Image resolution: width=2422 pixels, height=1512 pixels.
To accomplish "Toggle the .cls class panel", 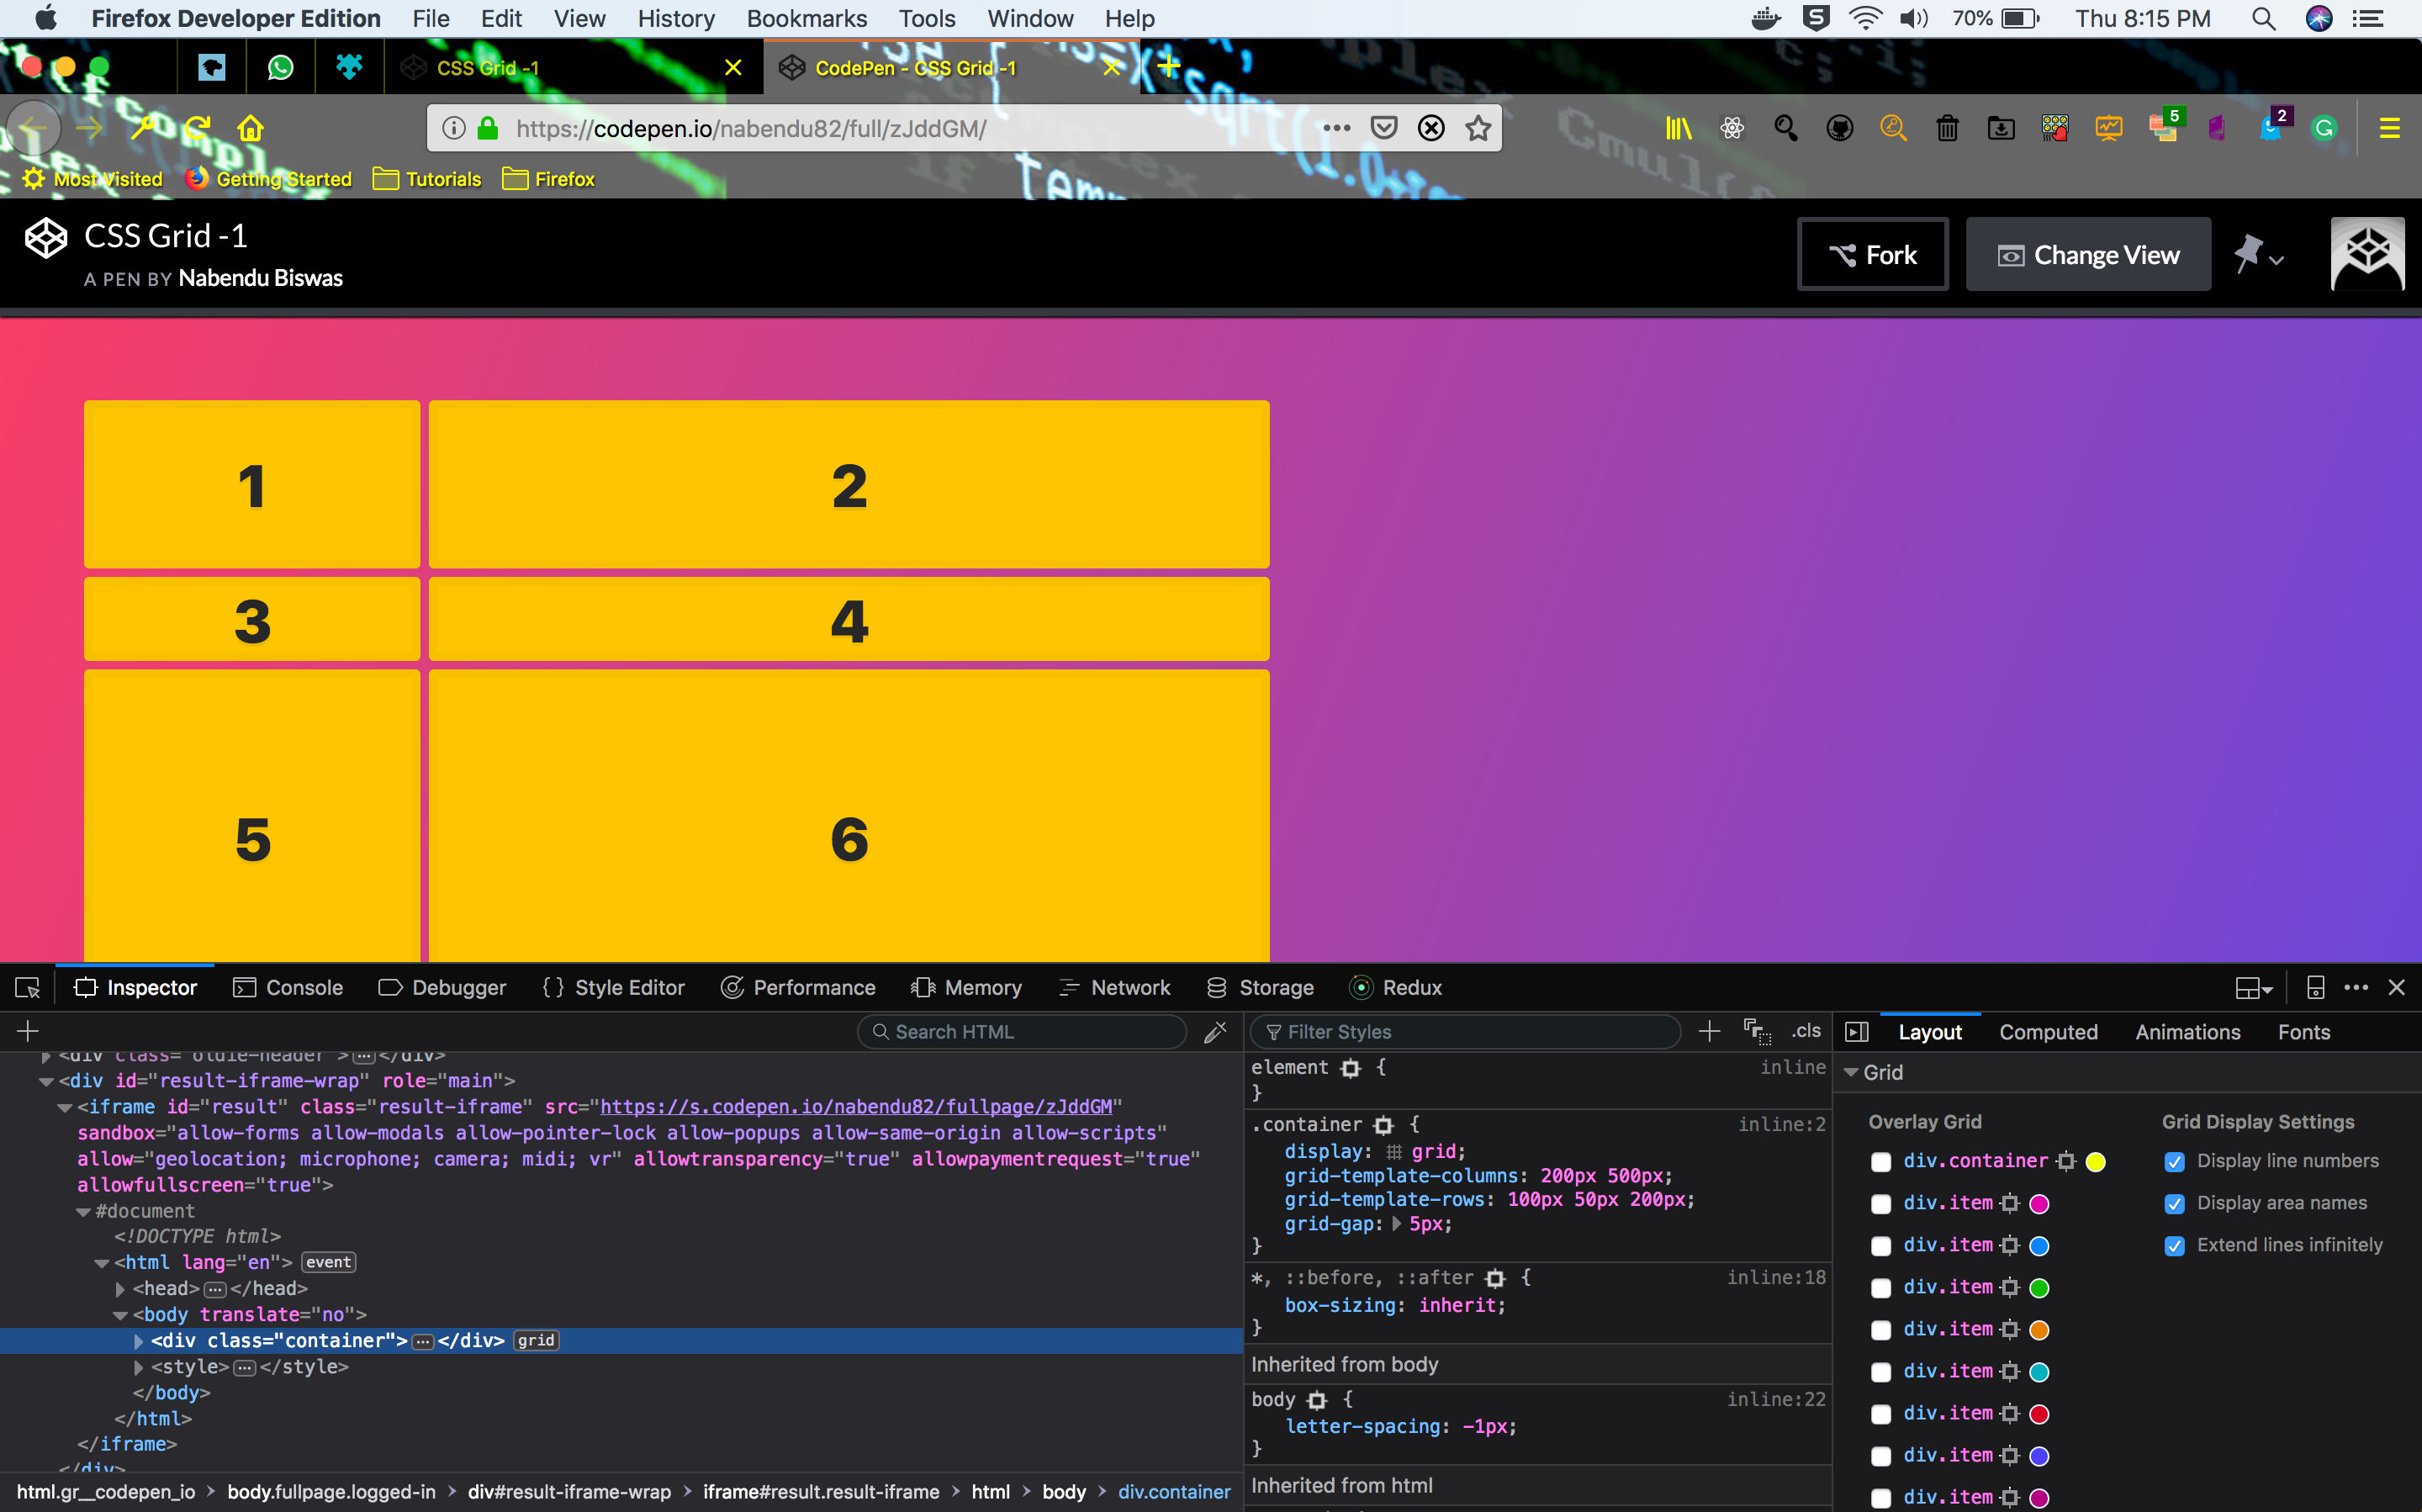I will pyautogui.click(x=1806, y=1031).
